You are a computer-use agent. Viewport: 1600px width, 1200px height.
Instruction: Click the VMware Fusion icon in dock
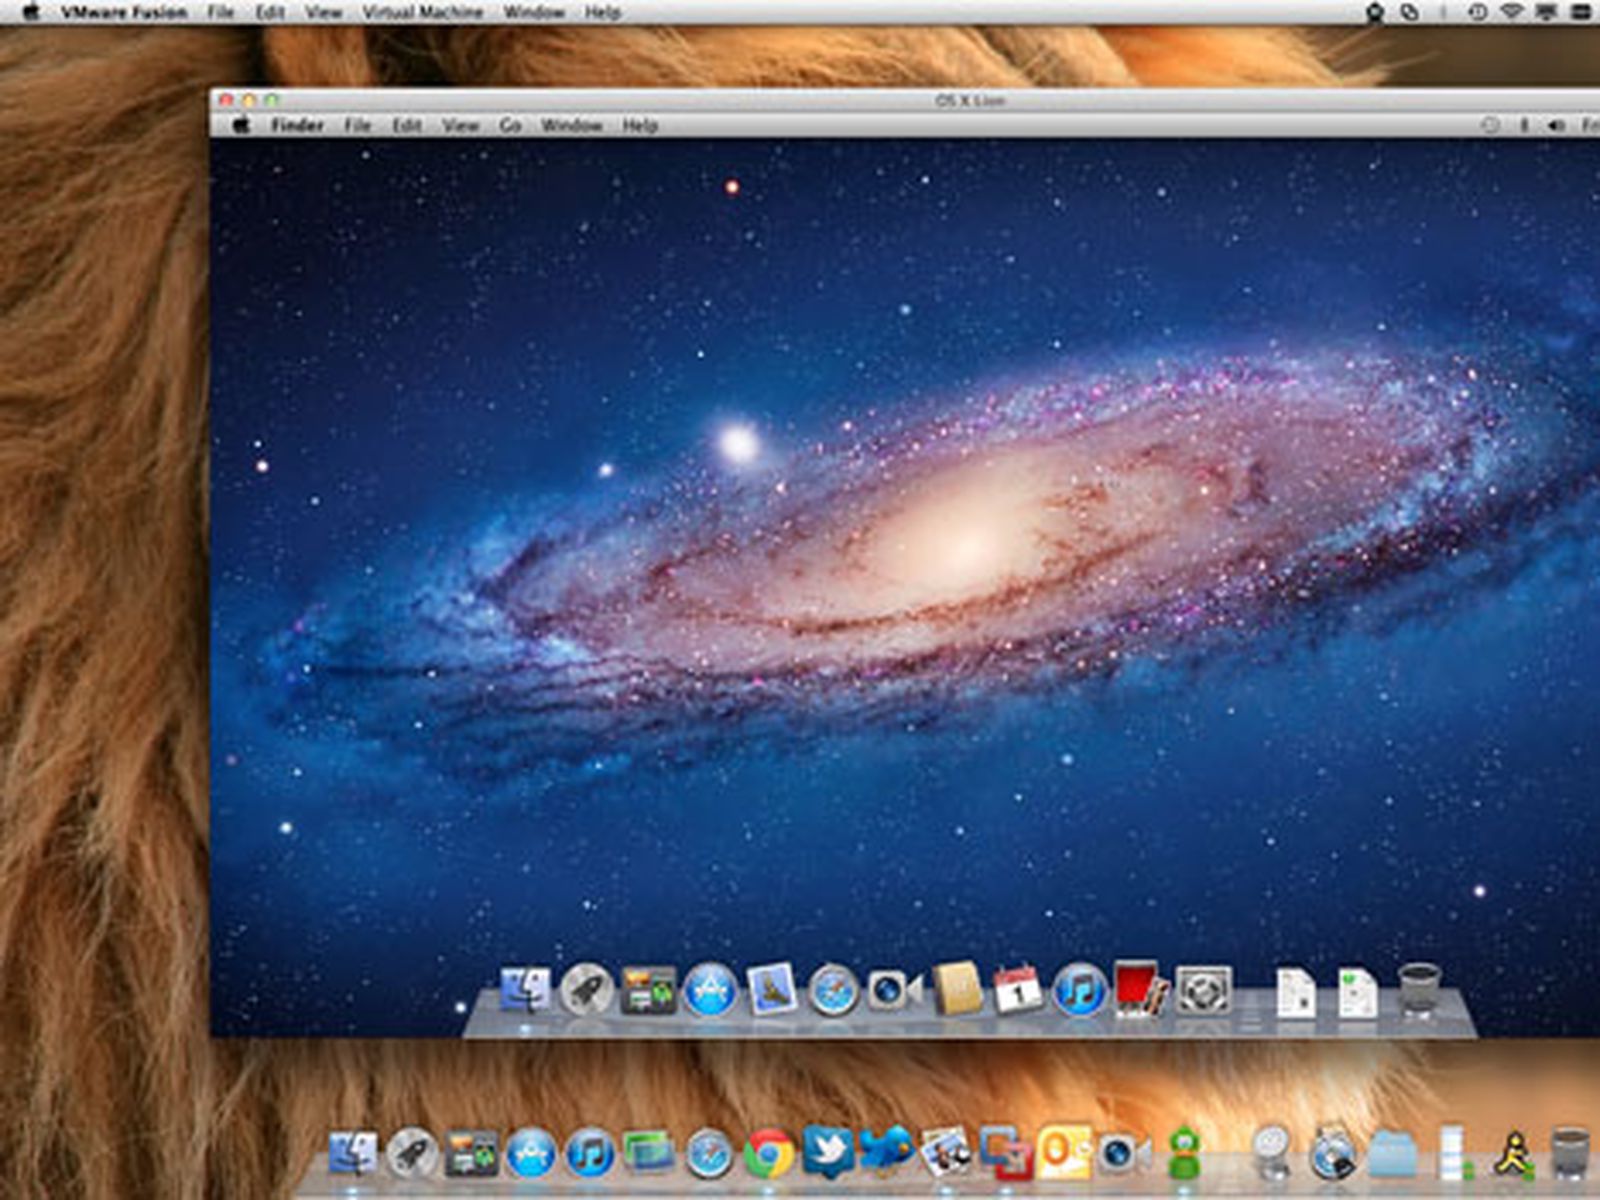pos(1002,1154)
